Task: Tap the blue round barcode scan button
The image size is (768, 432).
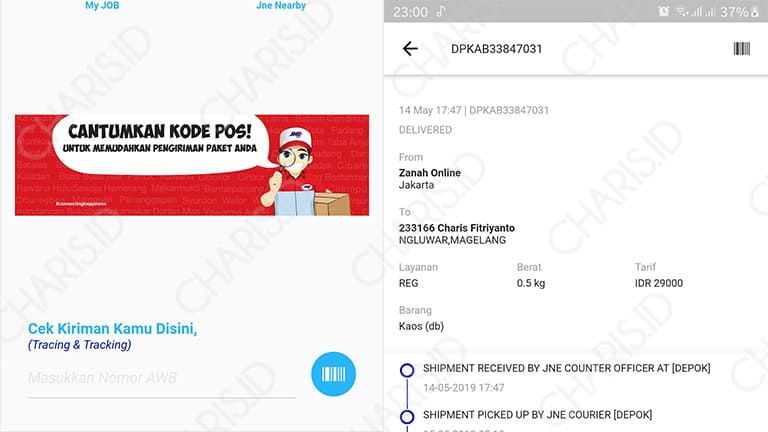Action: (334, 374)
